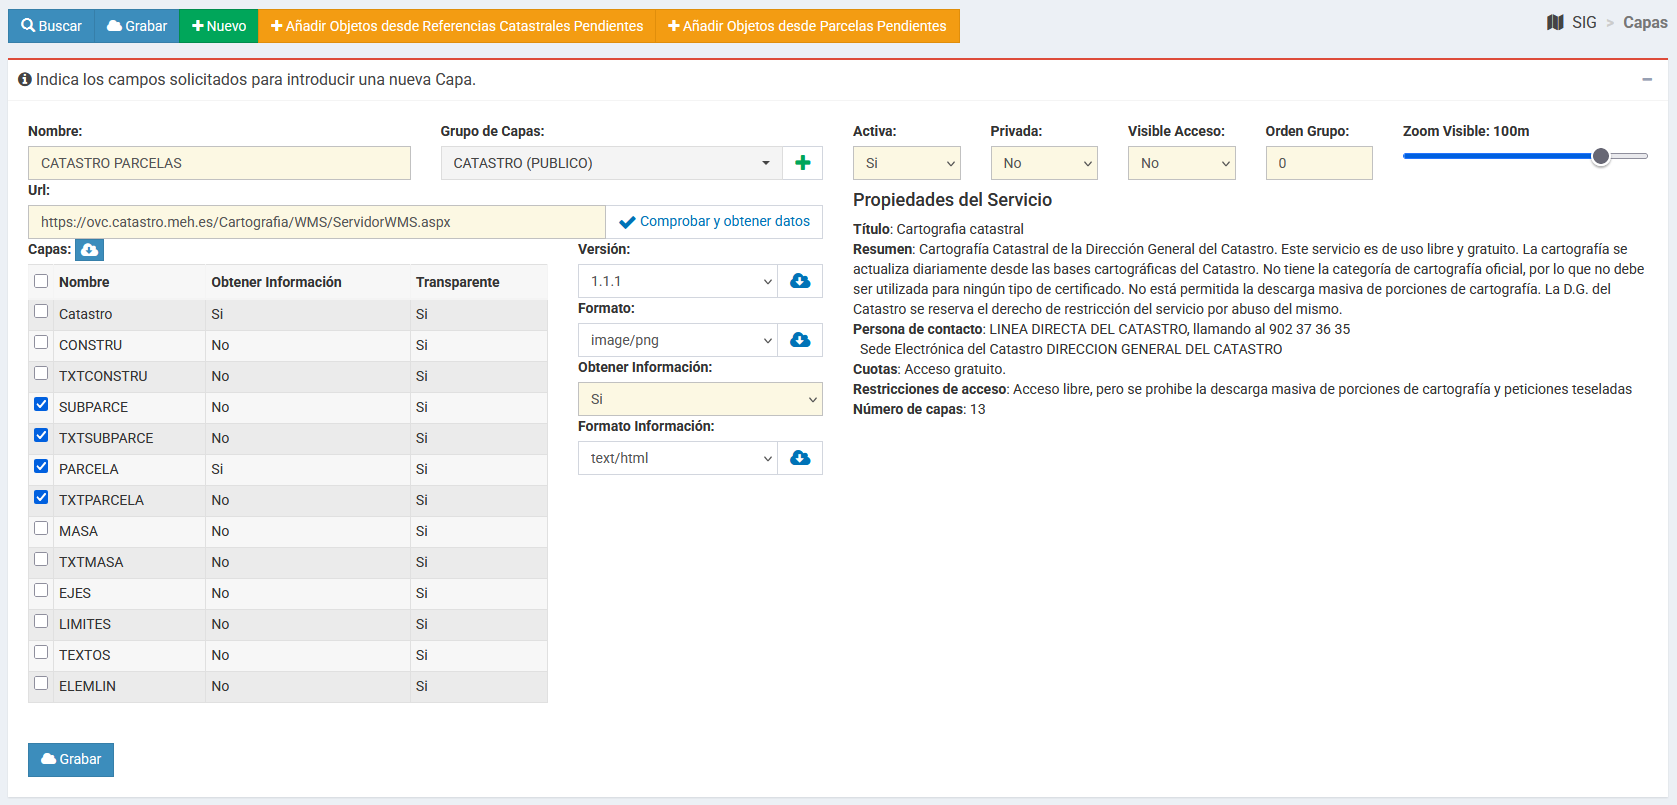
Task: Click Añadir Objetos desde Parcelas Pendientes
Action: click(807, 26)
